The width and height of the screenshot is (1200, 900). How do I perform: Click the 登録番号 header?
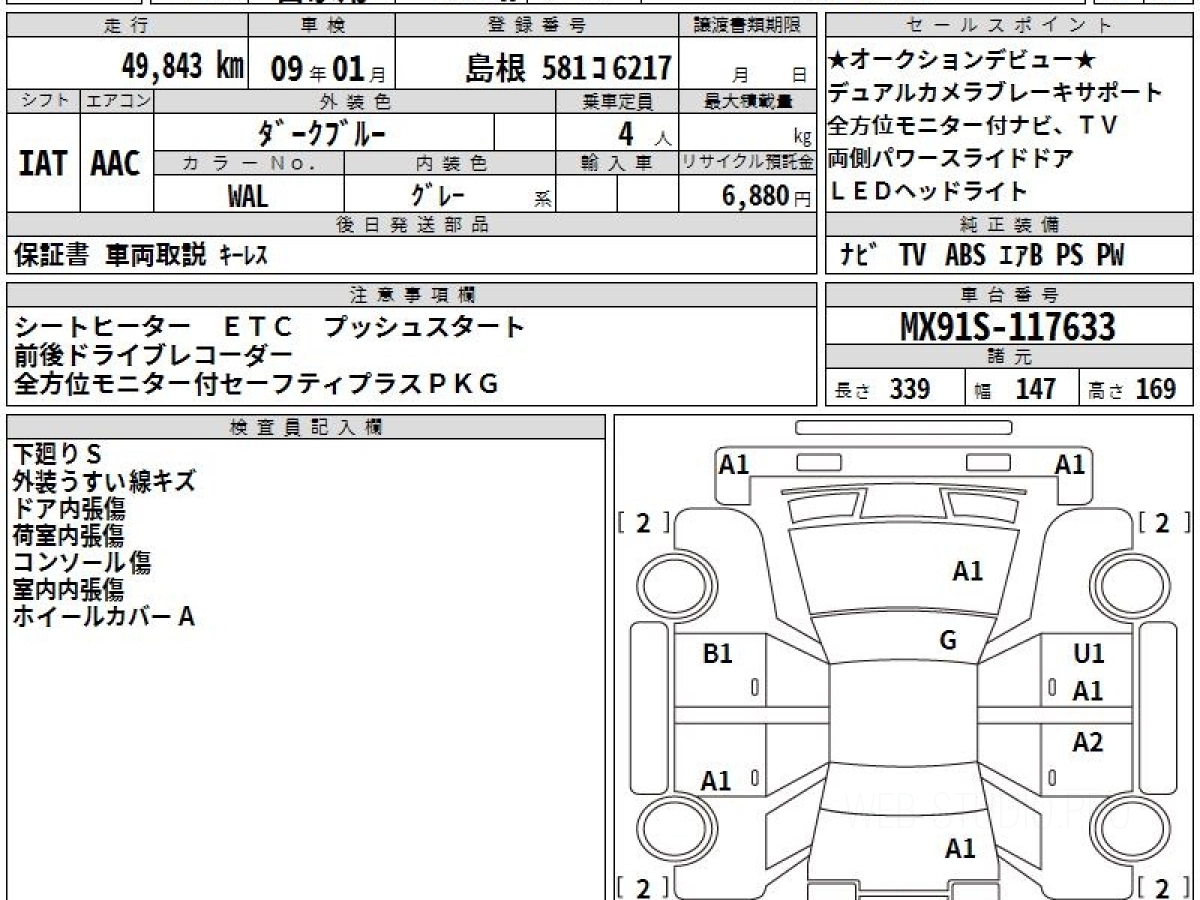[538, 26]
